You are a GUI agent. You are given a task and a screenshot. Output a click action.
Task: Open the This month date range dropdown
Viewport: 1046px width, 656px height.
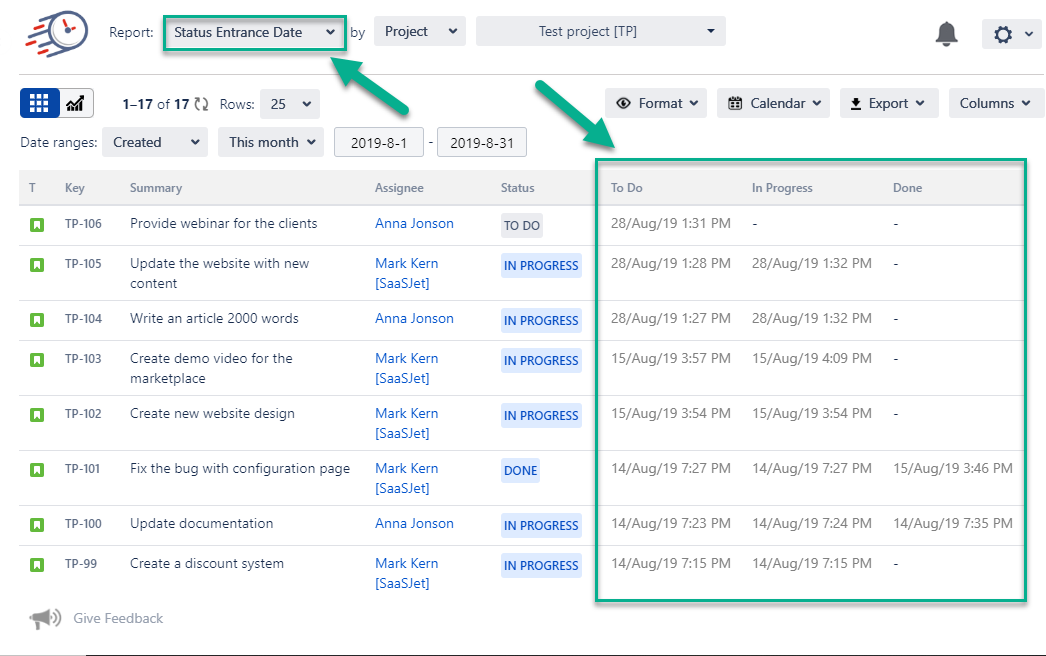(x=270, y=141)
